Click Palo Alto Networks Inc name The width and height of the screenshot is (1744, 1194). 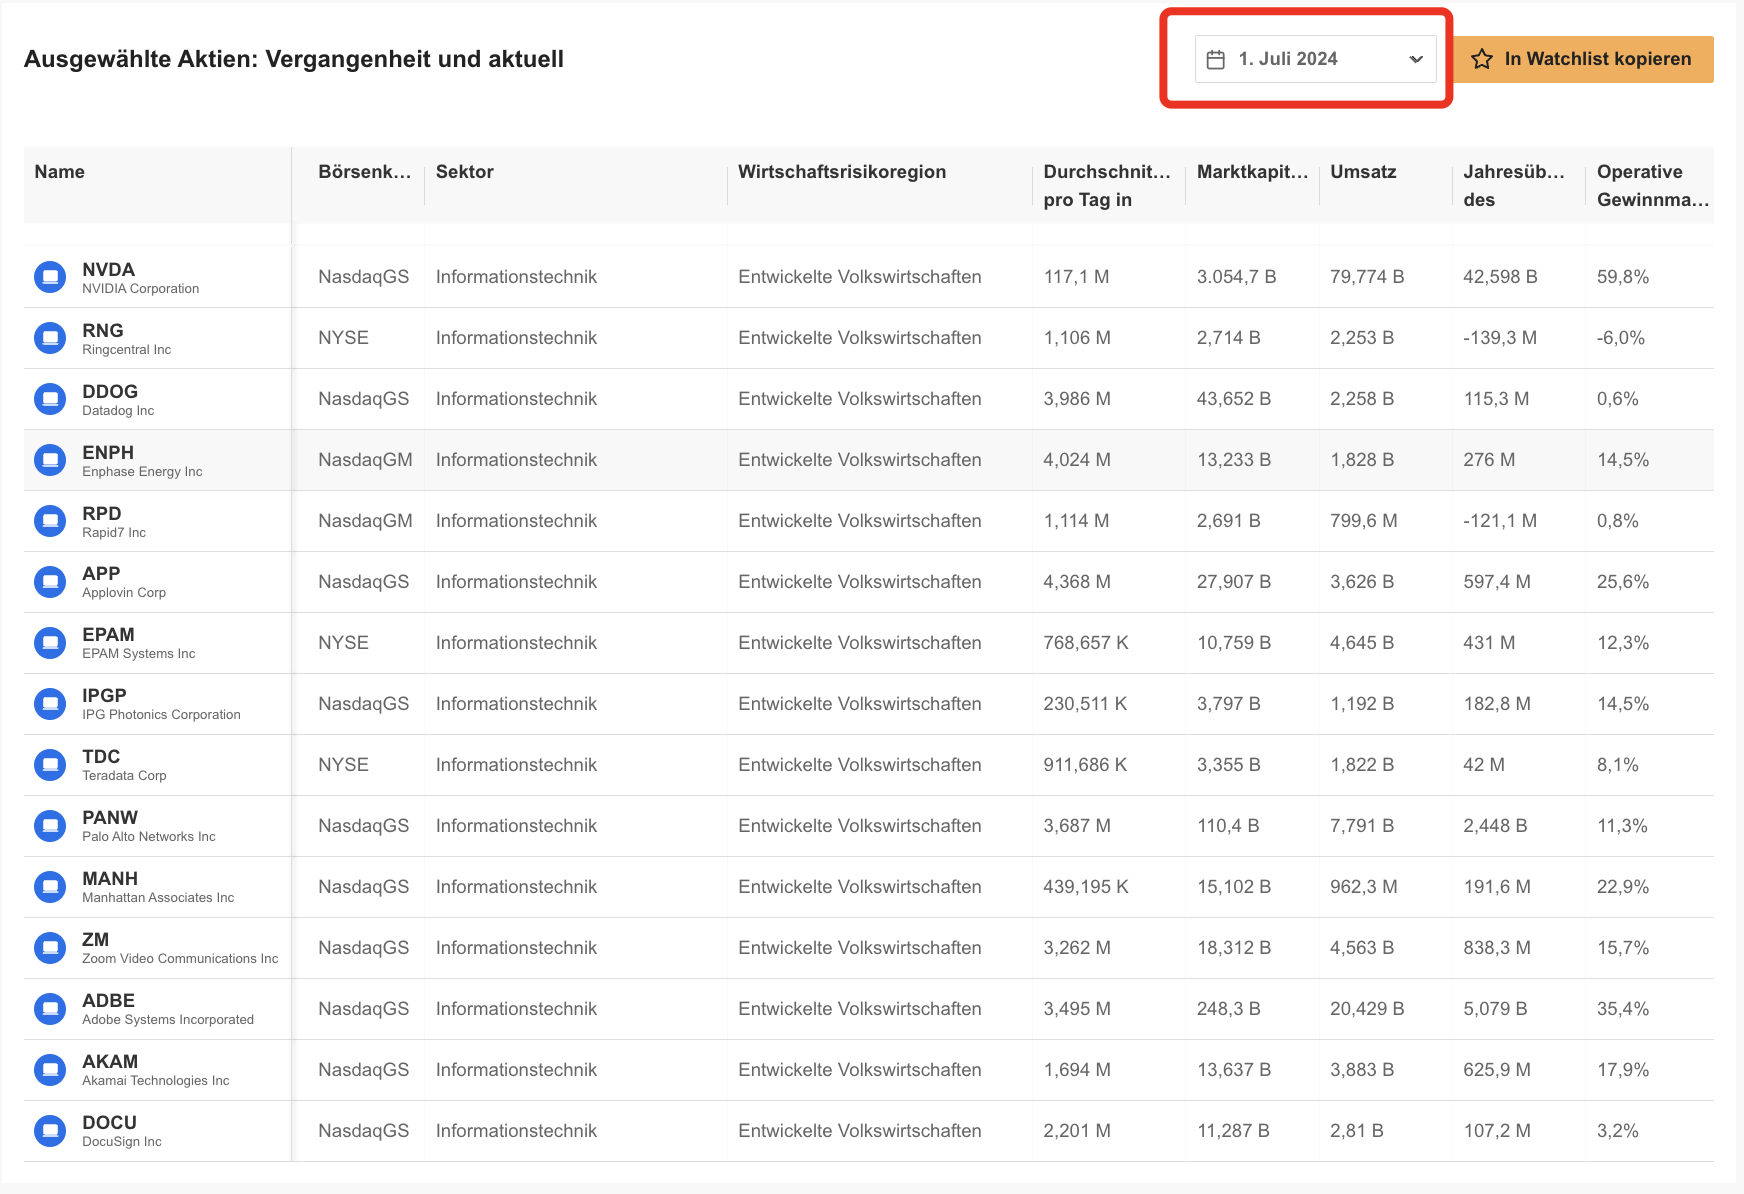(x=149, y=837)
